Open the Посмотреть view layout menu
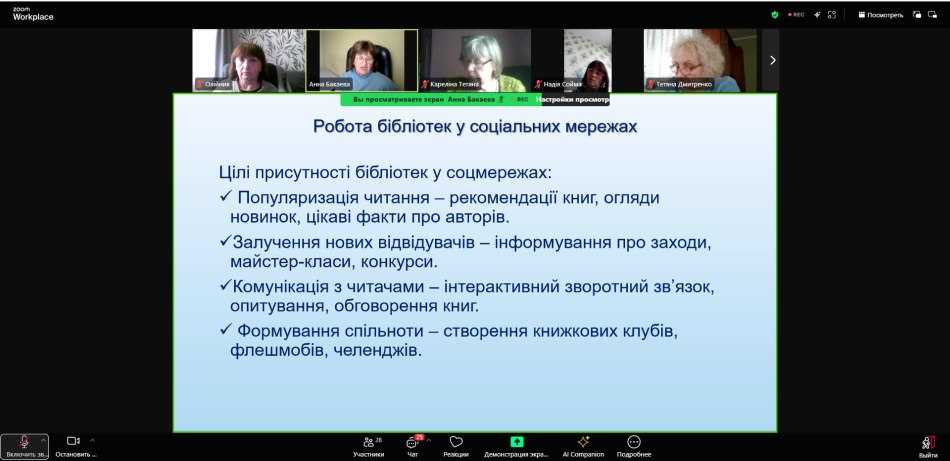The image size is (950, 461). click(880, 15)
